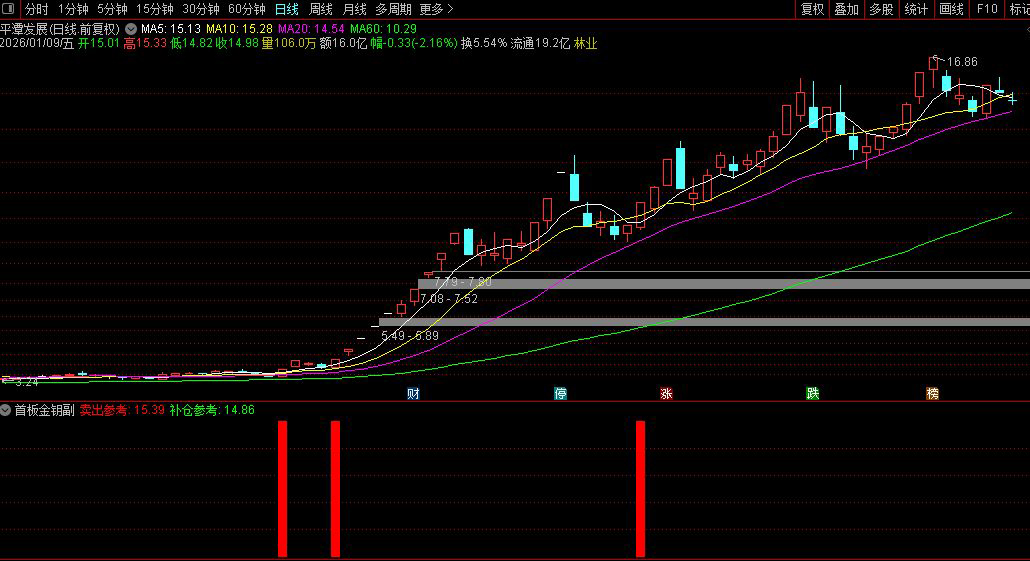Click the 幅-0.33(-2.16%) change value
This screenshot has width=1030, height=561.
[414, 43]
